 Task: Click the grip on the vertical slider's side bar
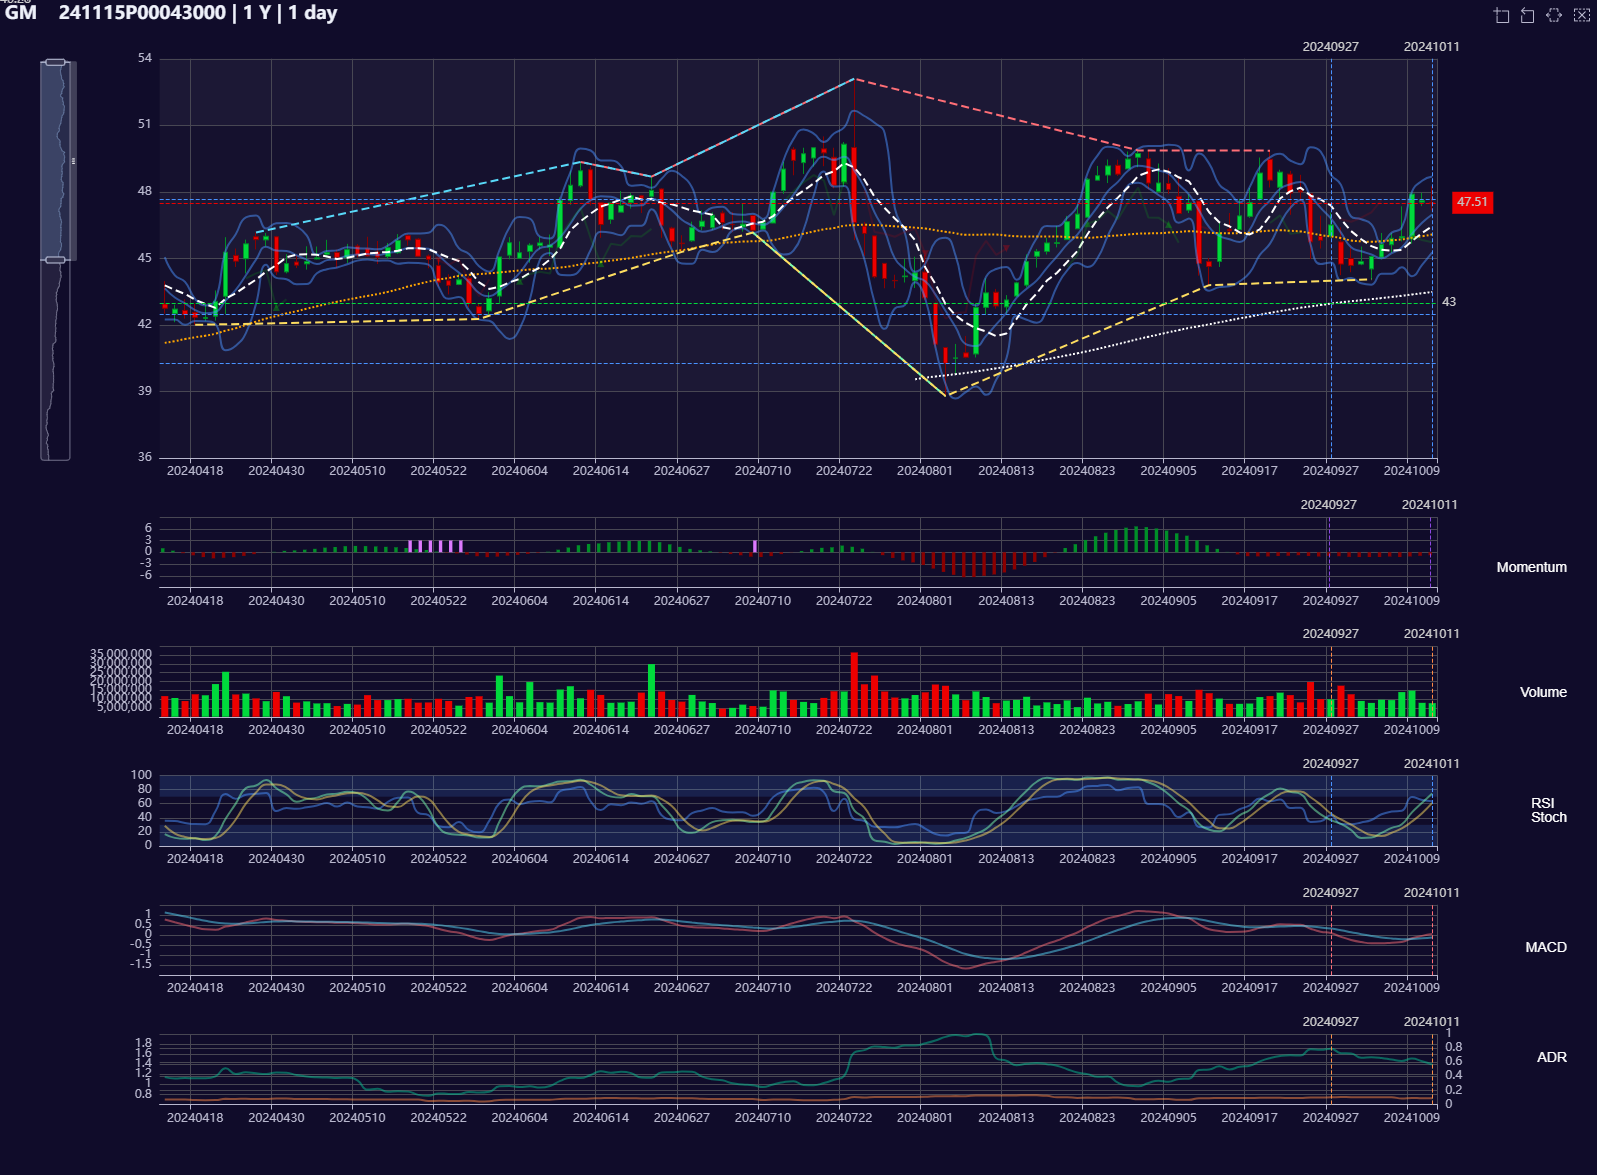point(73,161)
